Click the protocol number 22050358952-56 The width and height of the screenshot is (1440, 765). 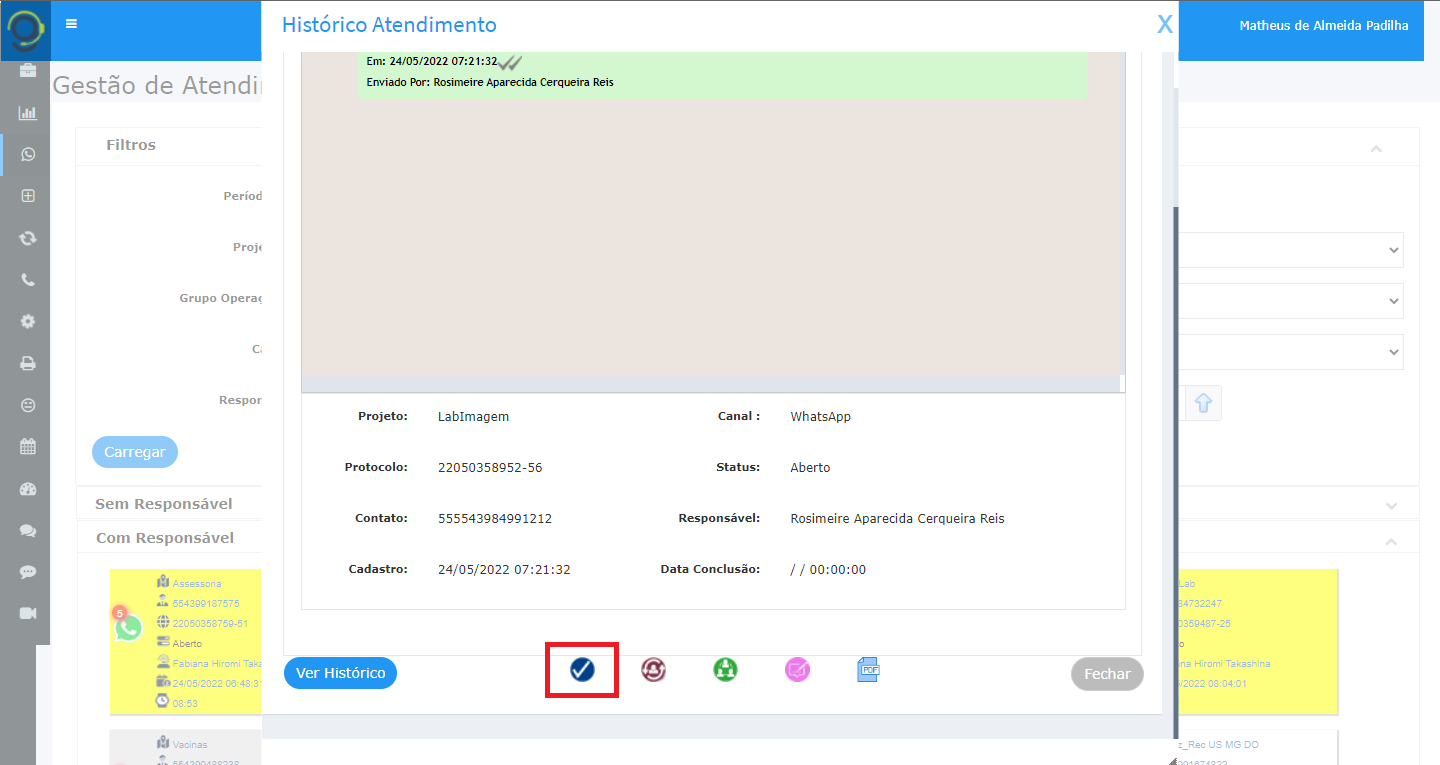[490, 467]
